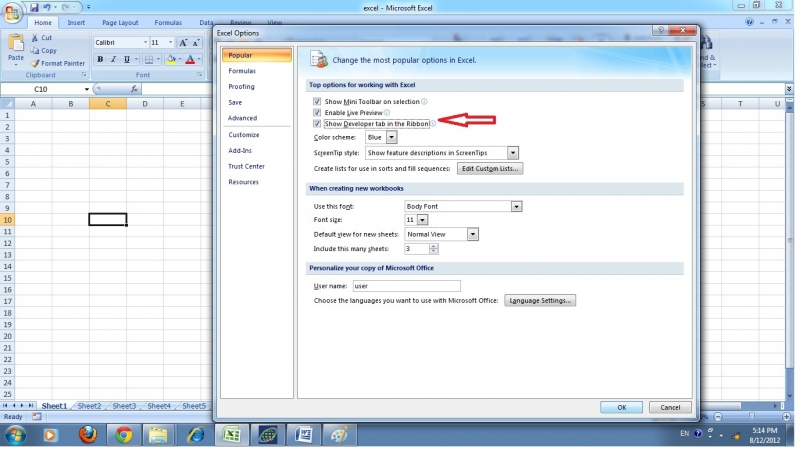800x451 pixels.
Task: Open Google Chrome from the taskbar
Action: pos(124,435)
